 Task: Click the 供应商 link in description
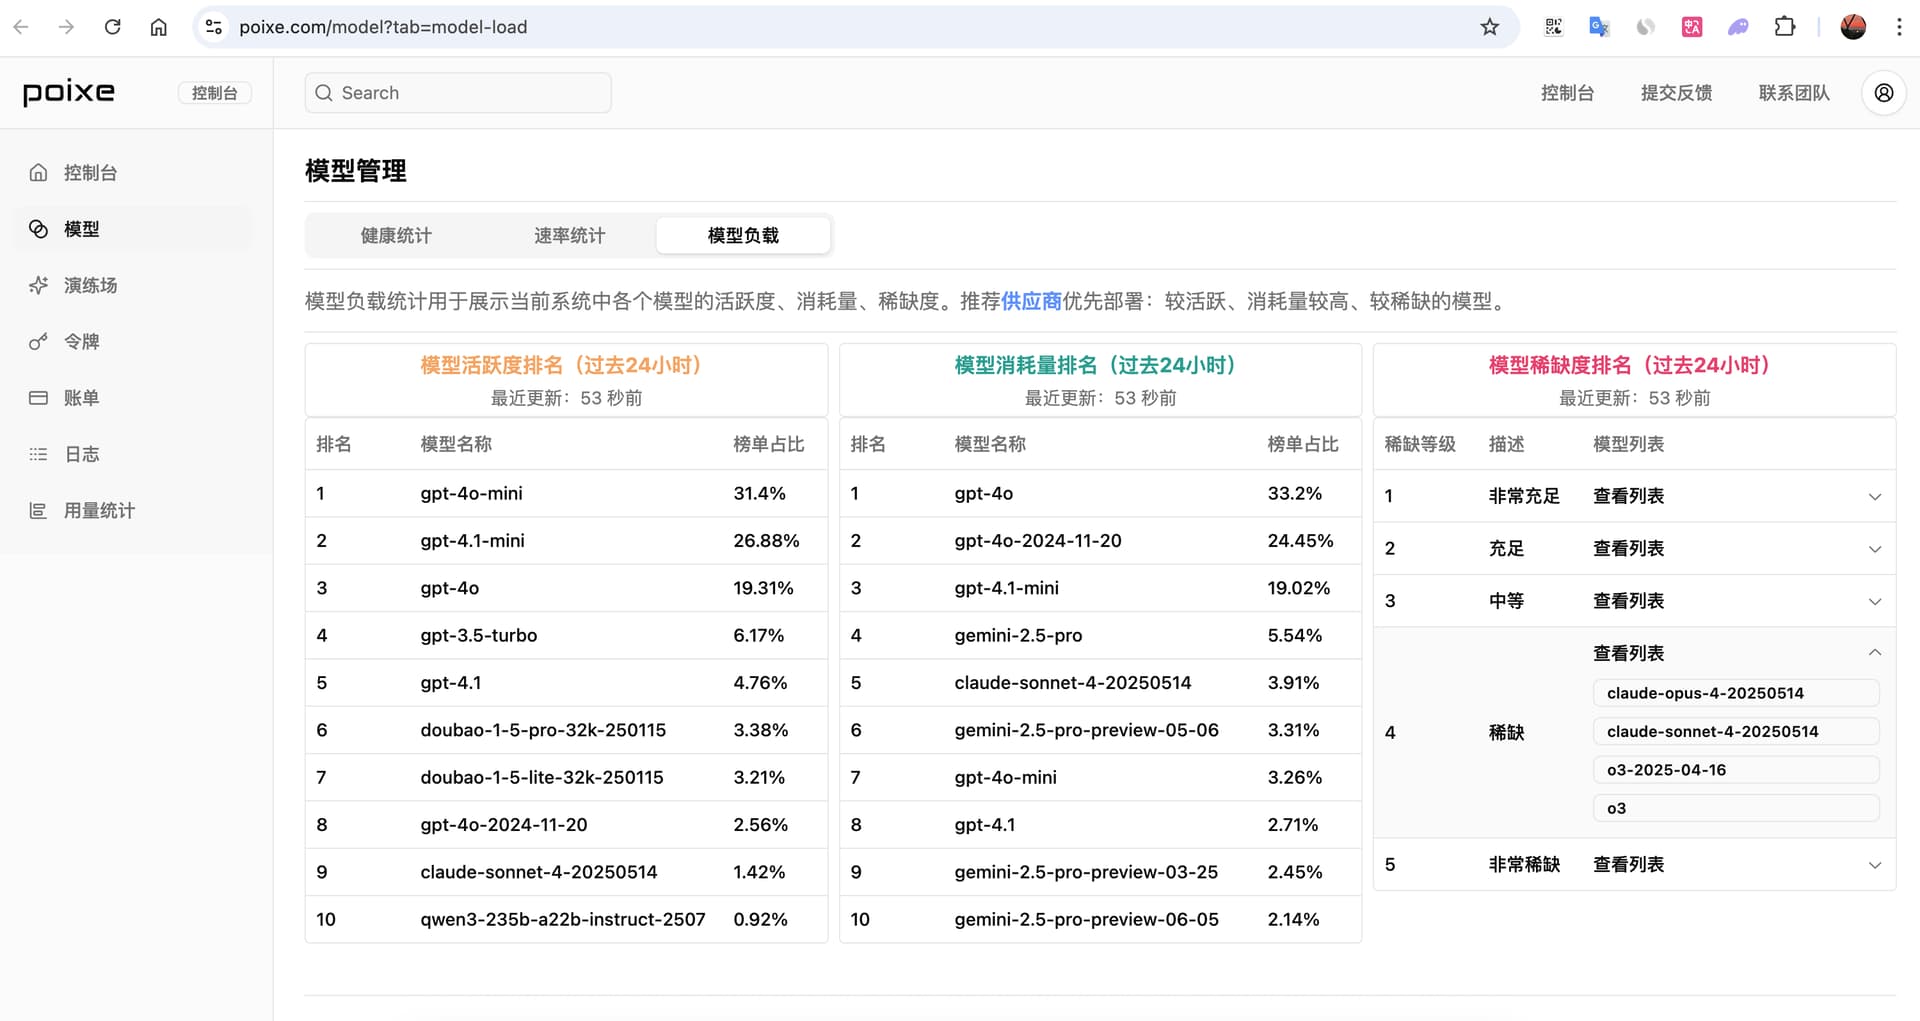tap(1030, 302)
